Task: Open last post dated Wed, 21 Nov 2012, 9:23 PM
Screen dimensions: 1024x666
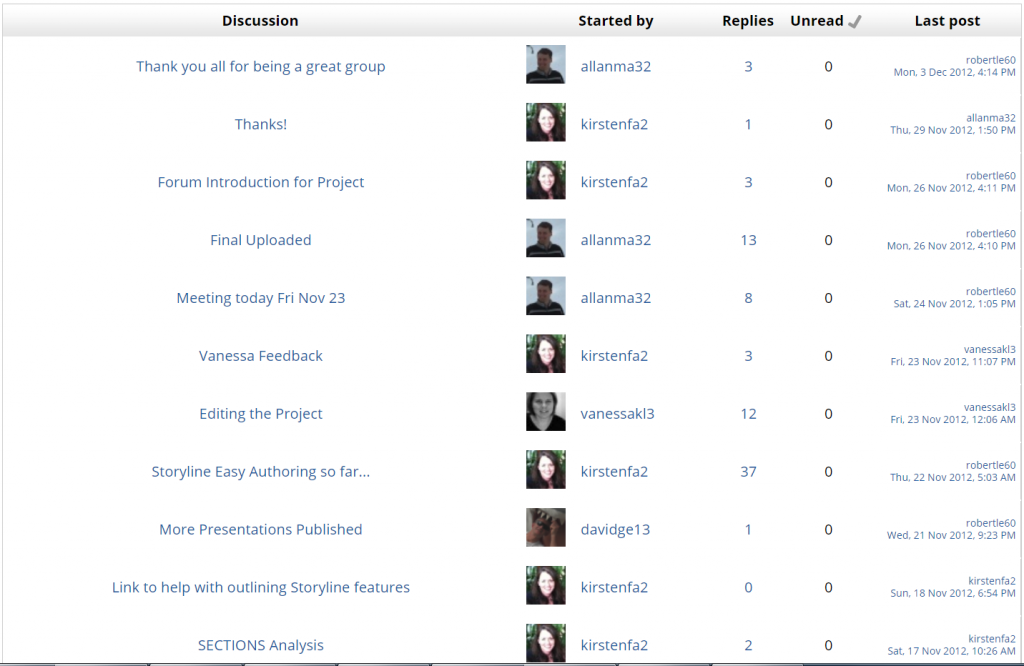Action: pyautogui.click(x=951, y=536)
